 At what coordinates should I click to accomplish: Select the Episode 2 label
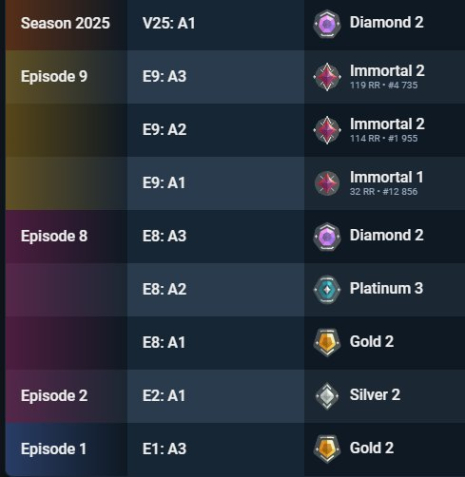(x=54, y=396)
